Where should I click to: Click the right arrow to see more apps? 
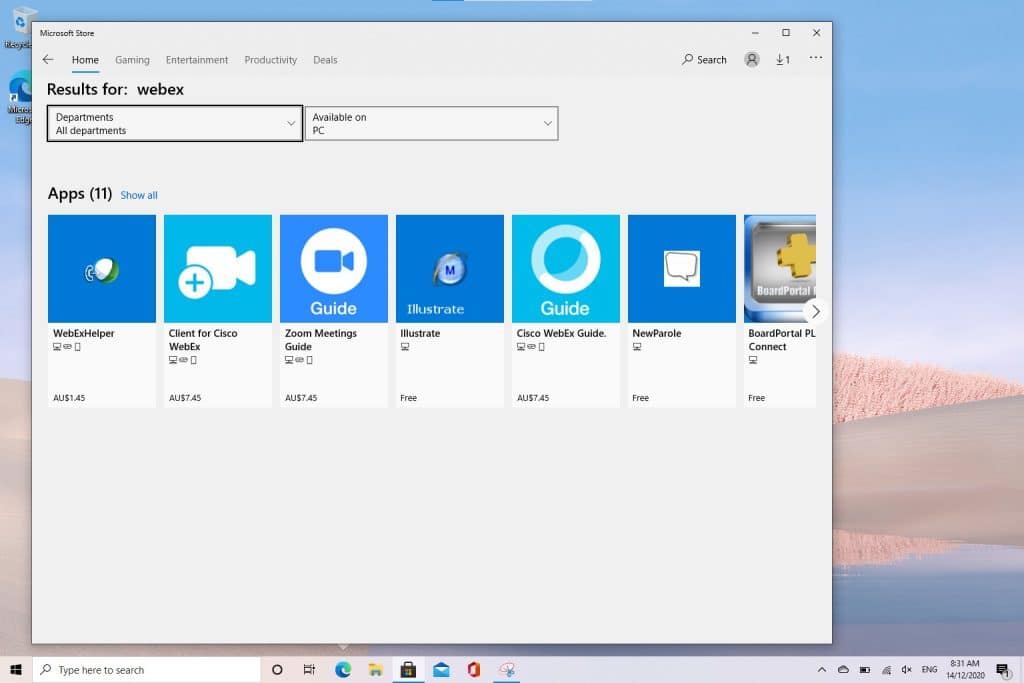click(x=815, y=311)
